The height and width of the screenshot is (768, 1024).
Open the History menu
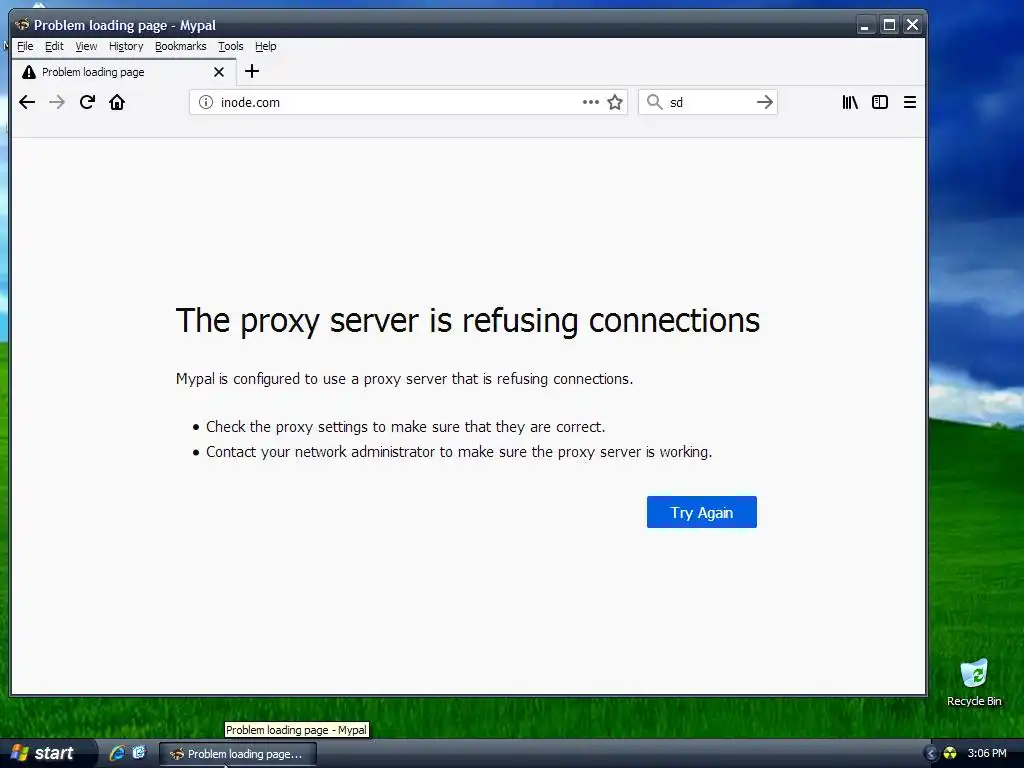click(x=126, y=46)
